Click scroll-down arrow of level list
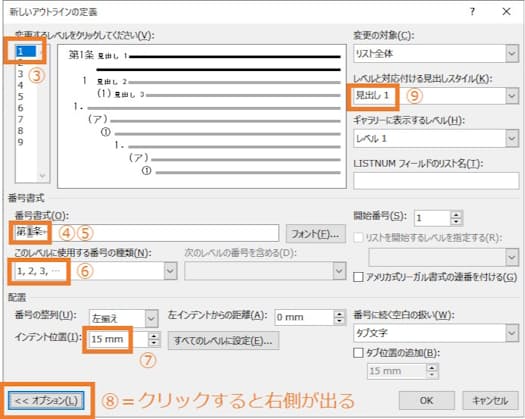 [43, 175]
